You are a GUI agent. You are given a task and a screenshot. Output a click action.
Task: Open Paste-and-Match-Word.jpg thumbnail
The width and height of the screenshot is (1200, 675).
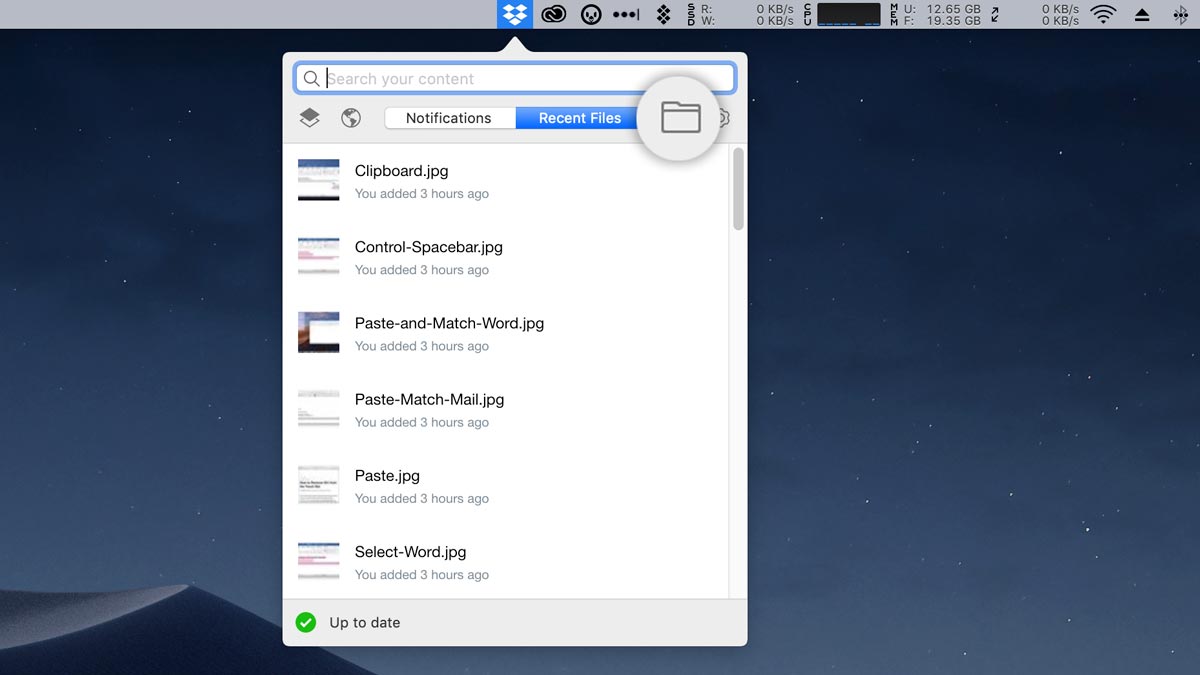click(318, 332)
